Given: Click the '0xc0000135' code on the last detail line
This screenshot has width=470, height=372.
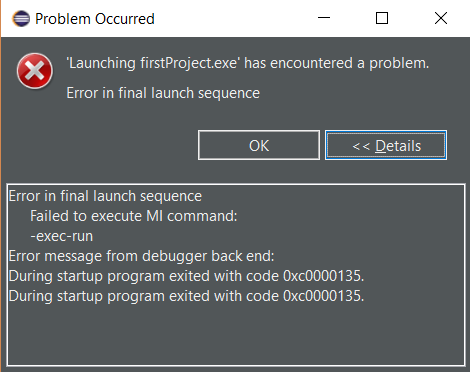Looking at the screenshot, I should pyautogui.click(x=323, y=296).
